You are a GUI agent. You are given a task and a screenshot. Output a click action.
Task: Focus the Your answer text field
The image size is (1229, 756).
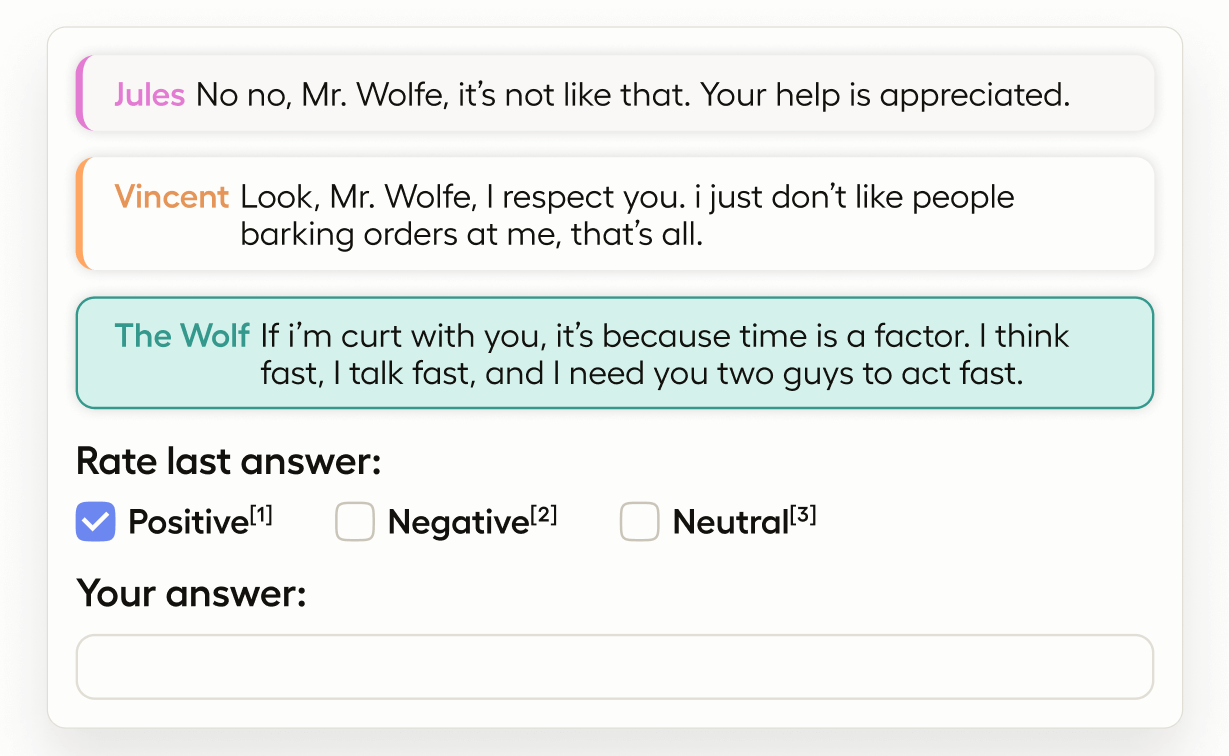click(x=614, y=667)
